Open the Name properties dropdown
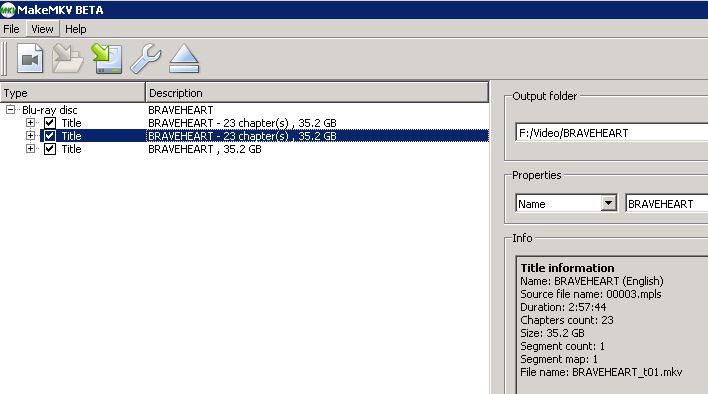This screenshot has height=394, width=708. (x=608, y=204)
